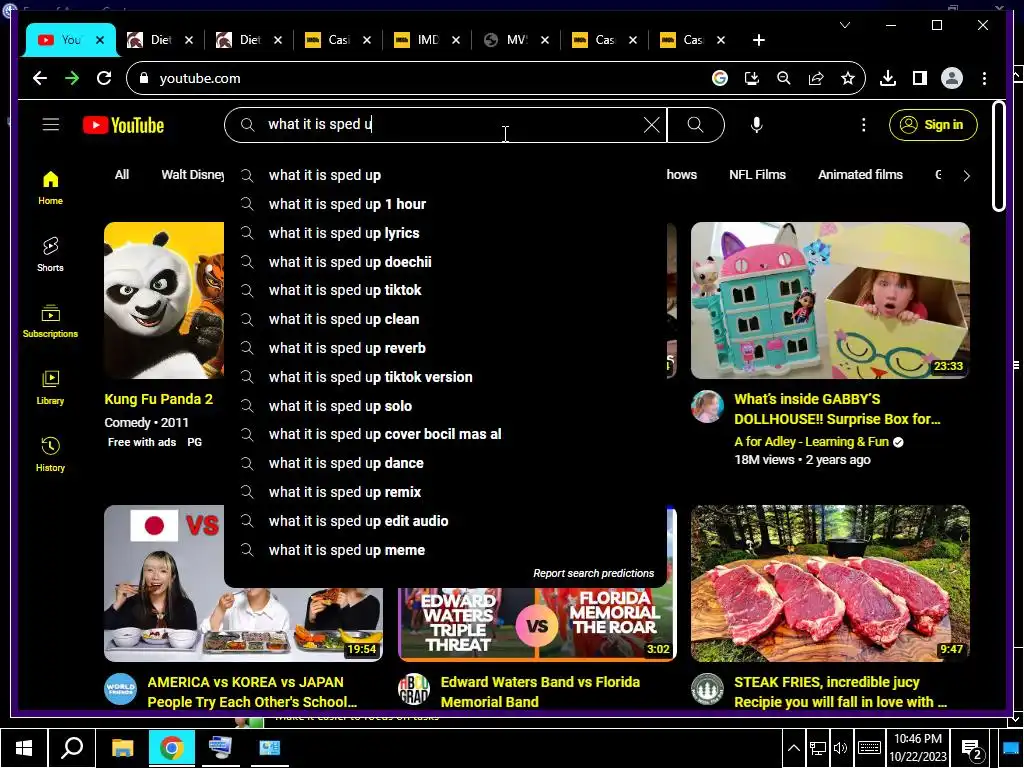This screenshot has height=768, width=1024.
Task: Choose suggestion "what it is sped up edit audio"
Action: 445,521
